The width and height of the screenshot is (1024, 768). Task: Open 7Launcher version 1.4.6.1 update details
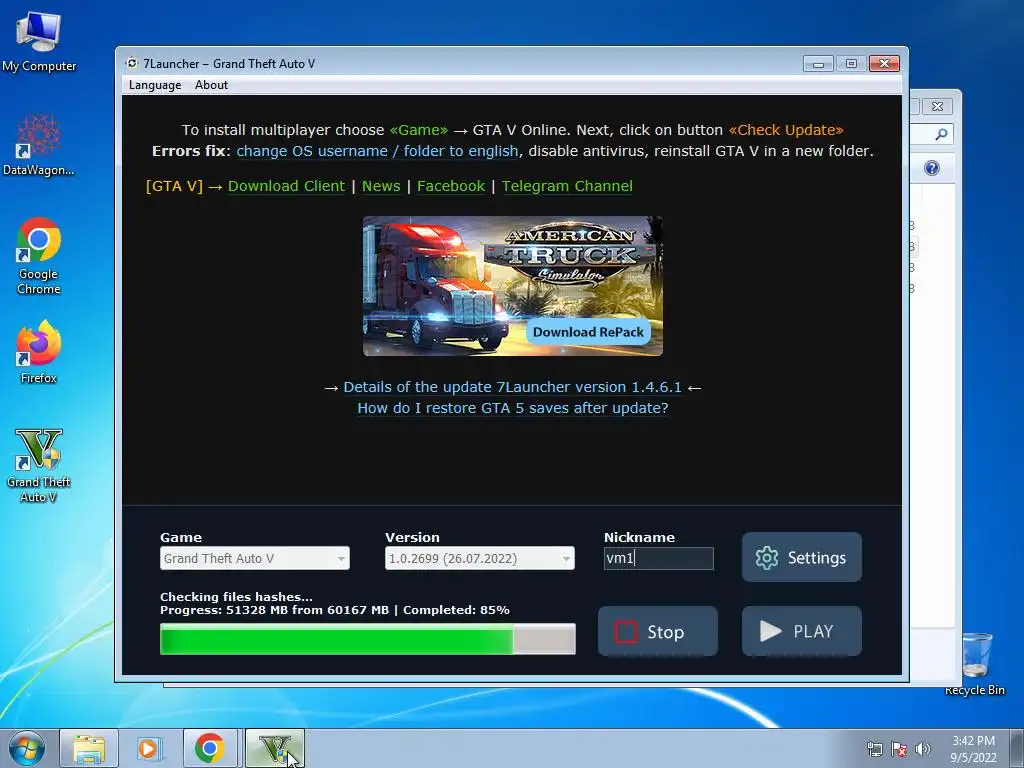click(513, 387)
